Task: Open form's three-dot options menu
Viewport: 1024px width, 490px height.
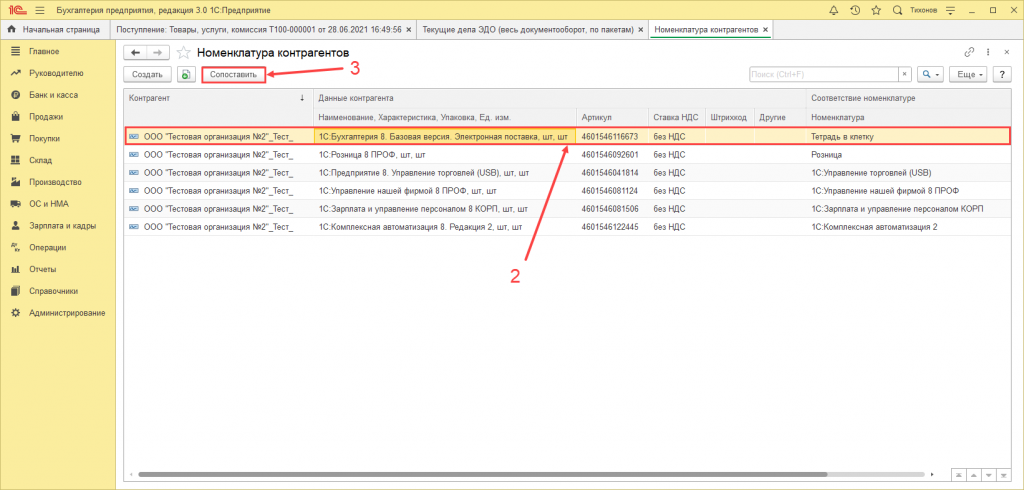Action: click(x=988, y=52)
